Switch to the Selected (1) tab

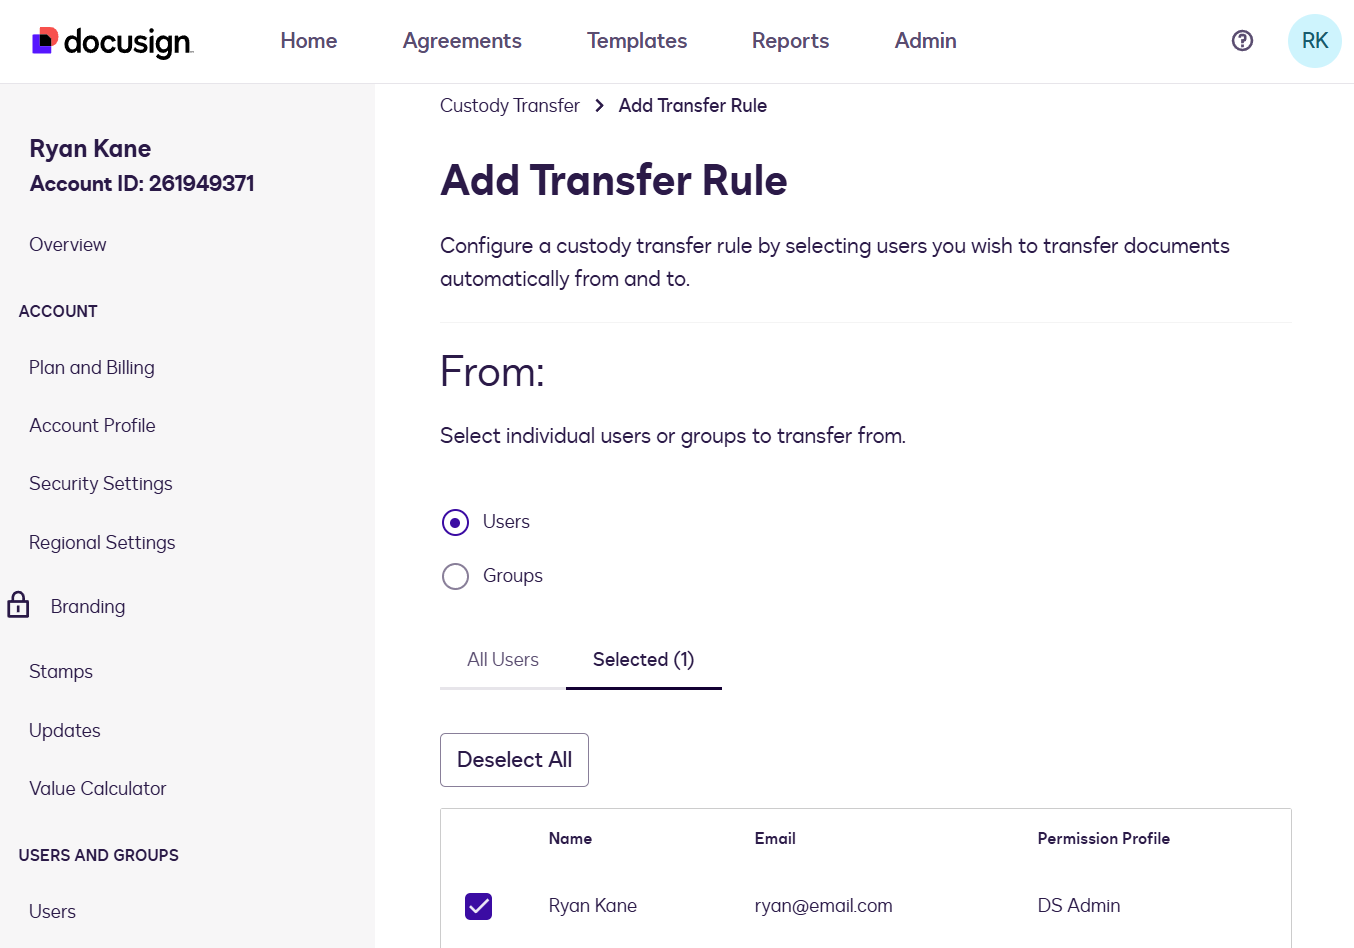point(644,660)
